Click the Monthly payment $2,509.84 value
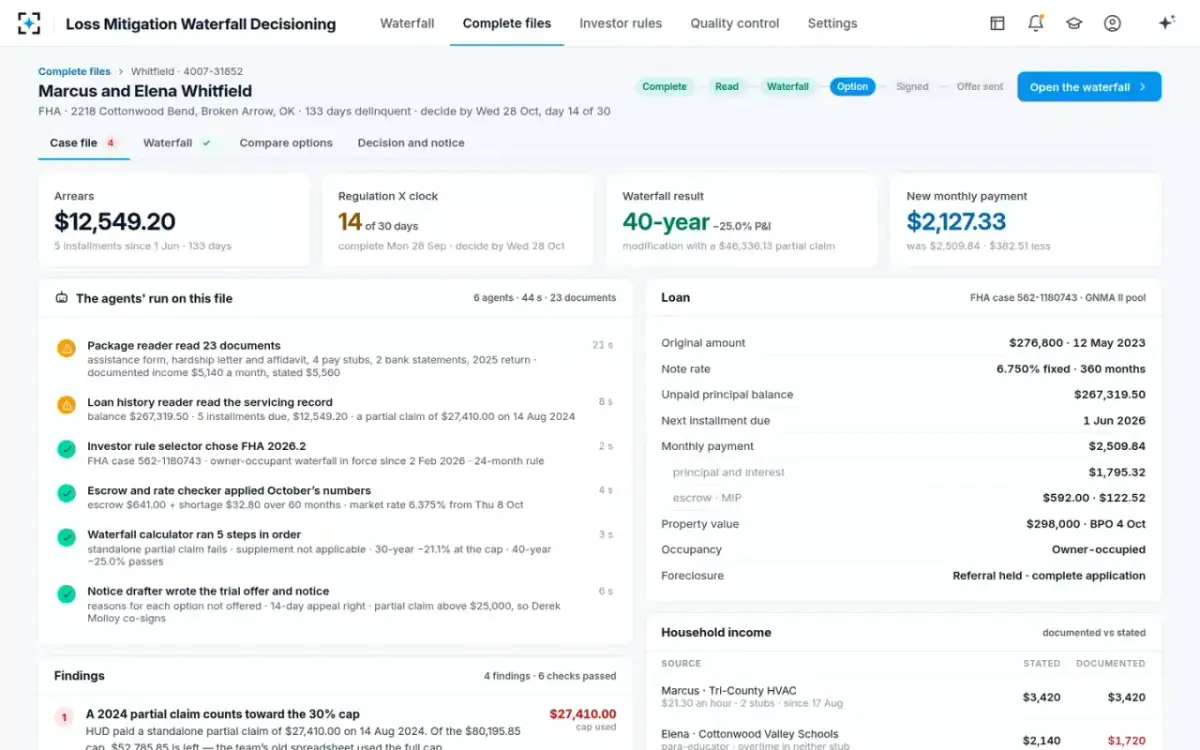1200x750 pixels. (1117, 447)
